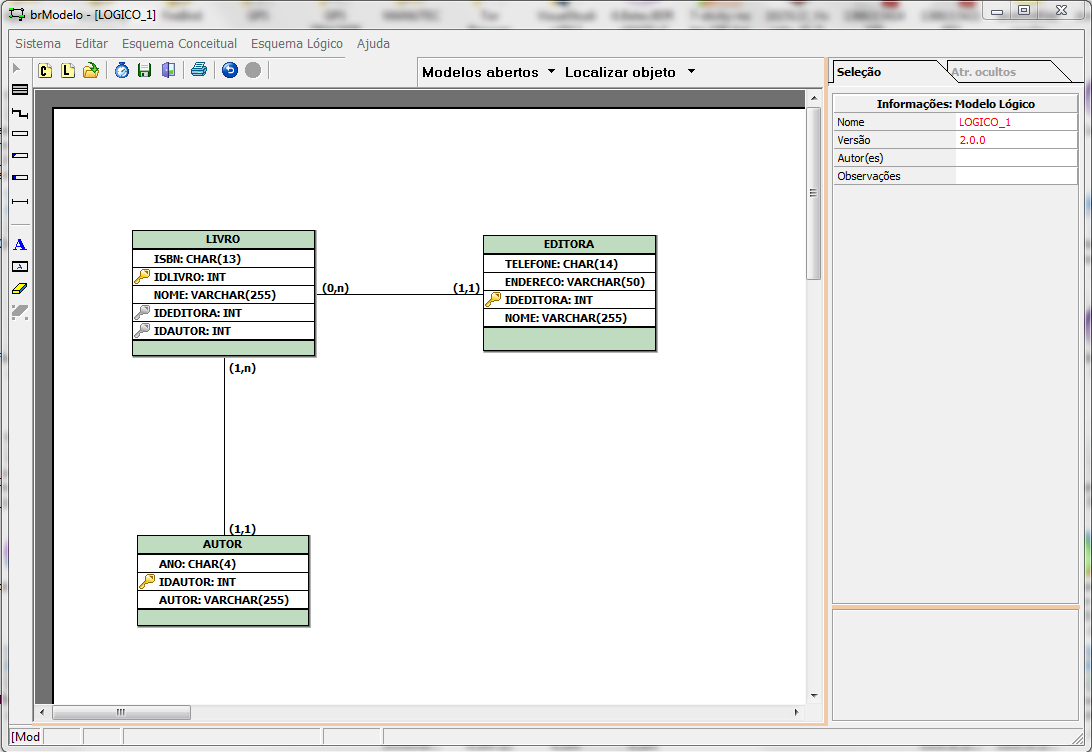The image size is (1092, 752).
Task: Click the door icon to close the model
Action: pos(168,70)
